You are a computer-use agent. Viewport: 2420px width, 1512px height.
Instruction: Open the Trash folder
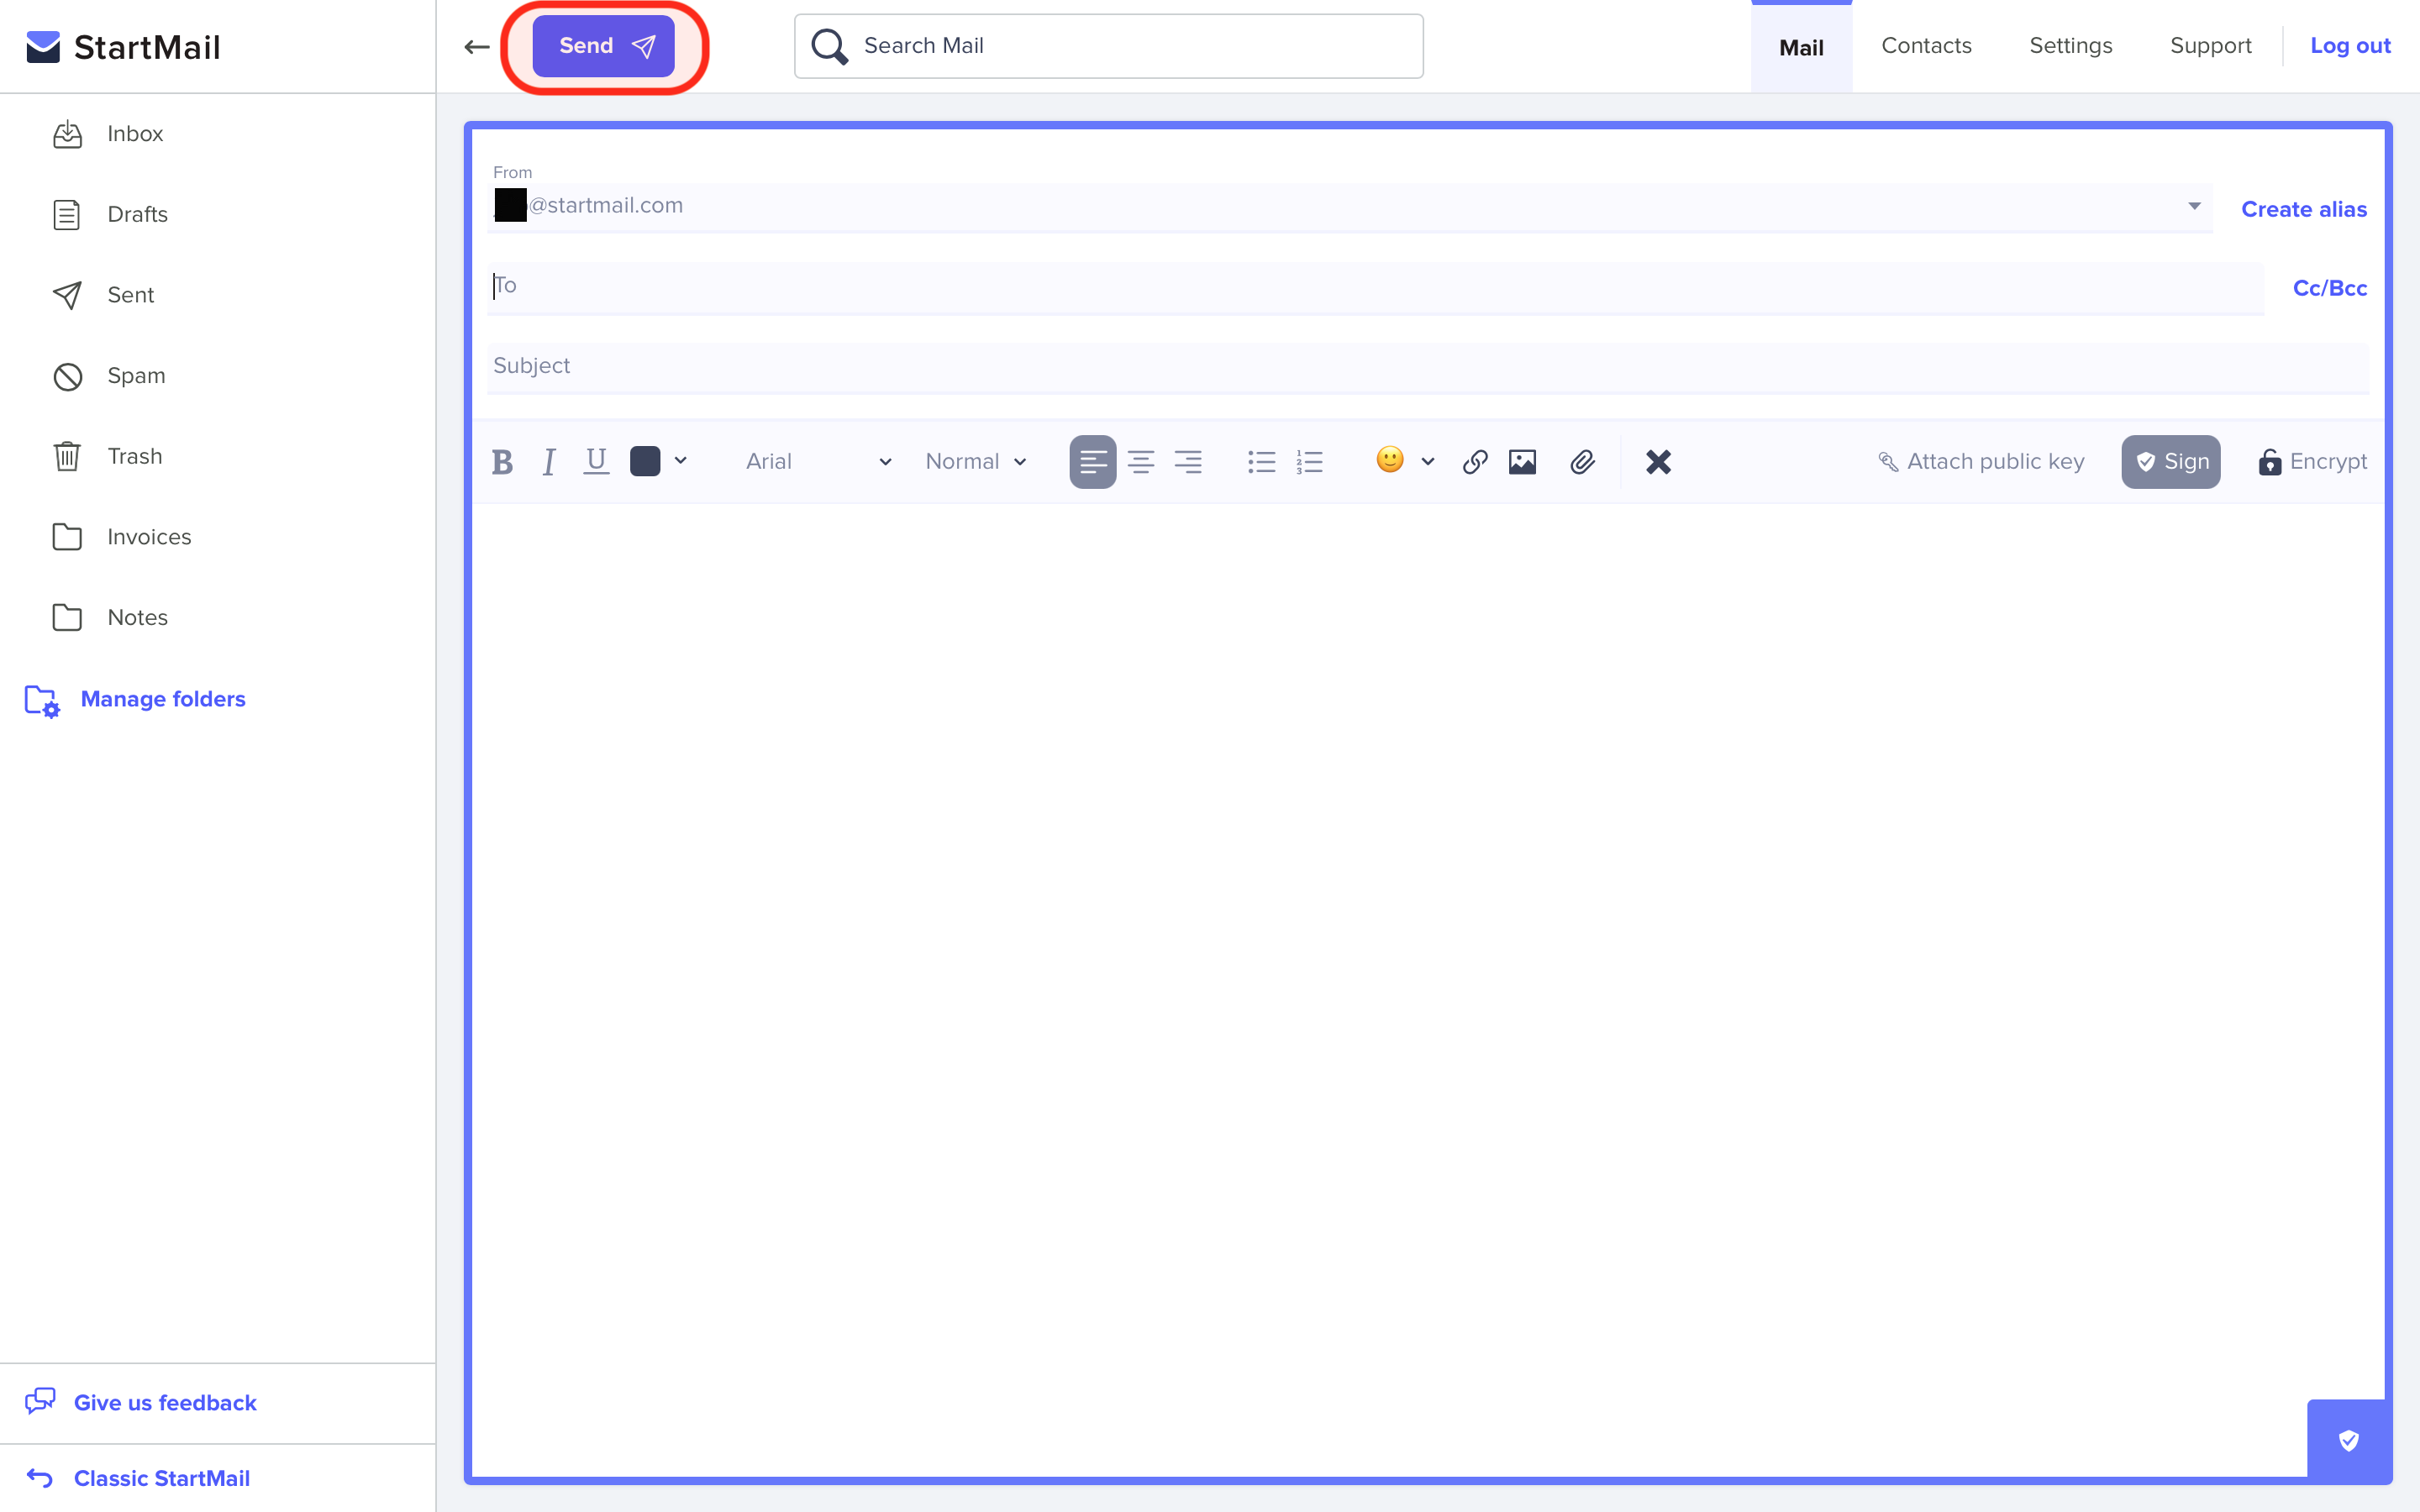pyautogui.click(x=134, y=456)
